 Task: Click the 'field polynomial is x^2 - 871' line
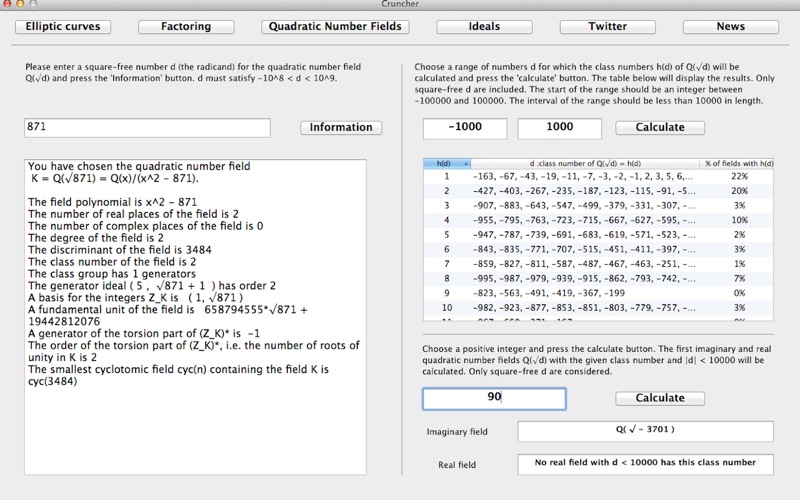point(112,202)
